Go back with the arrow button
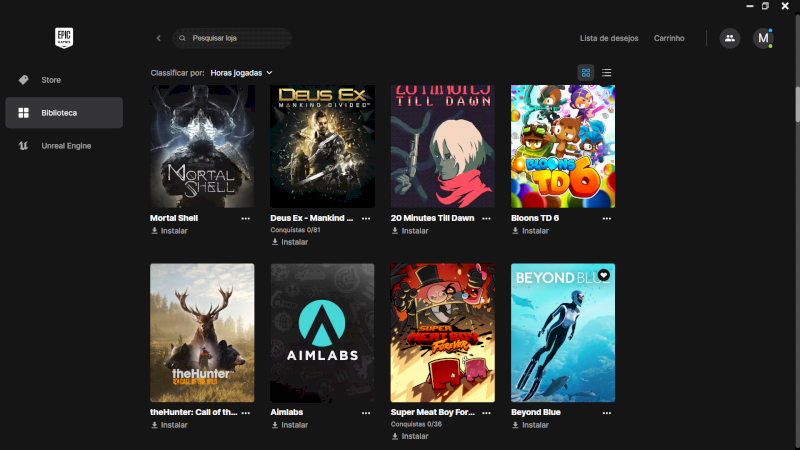The width and height of the screenshot is (800, 450). click(x=159, y=38)
